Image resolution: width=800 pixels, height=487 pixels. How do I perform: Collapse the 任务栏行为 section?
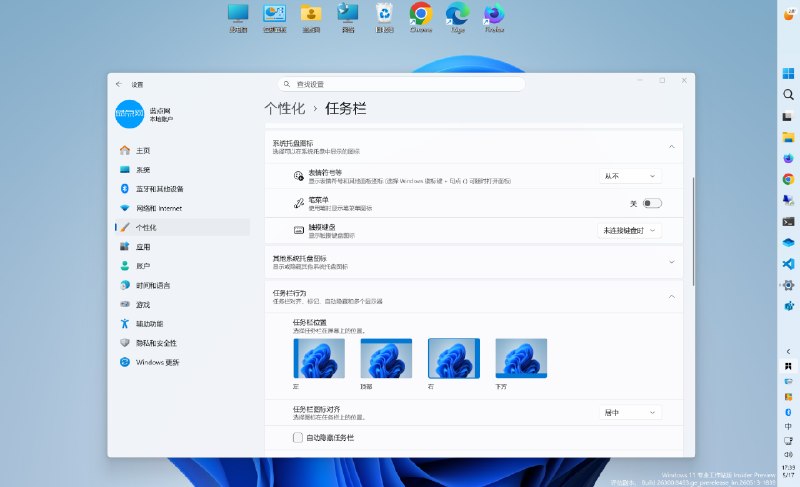tap(671, 297)
